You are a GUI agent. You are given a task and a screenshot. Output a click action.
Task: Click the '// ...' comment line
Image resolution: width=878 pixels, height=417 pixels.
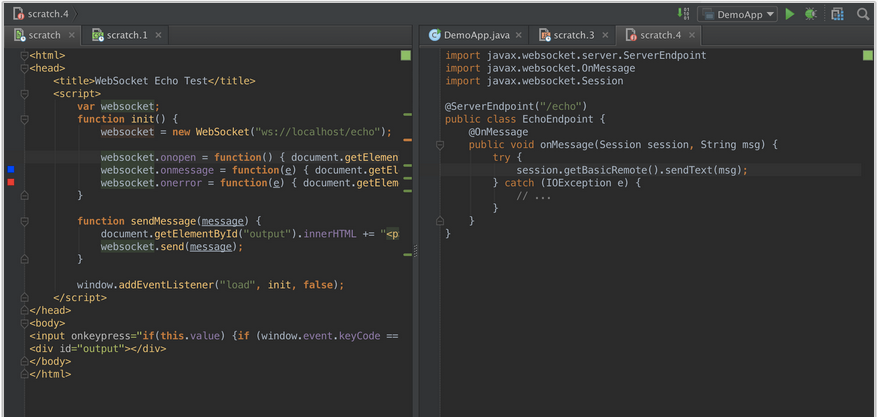(x=534, y=196)
